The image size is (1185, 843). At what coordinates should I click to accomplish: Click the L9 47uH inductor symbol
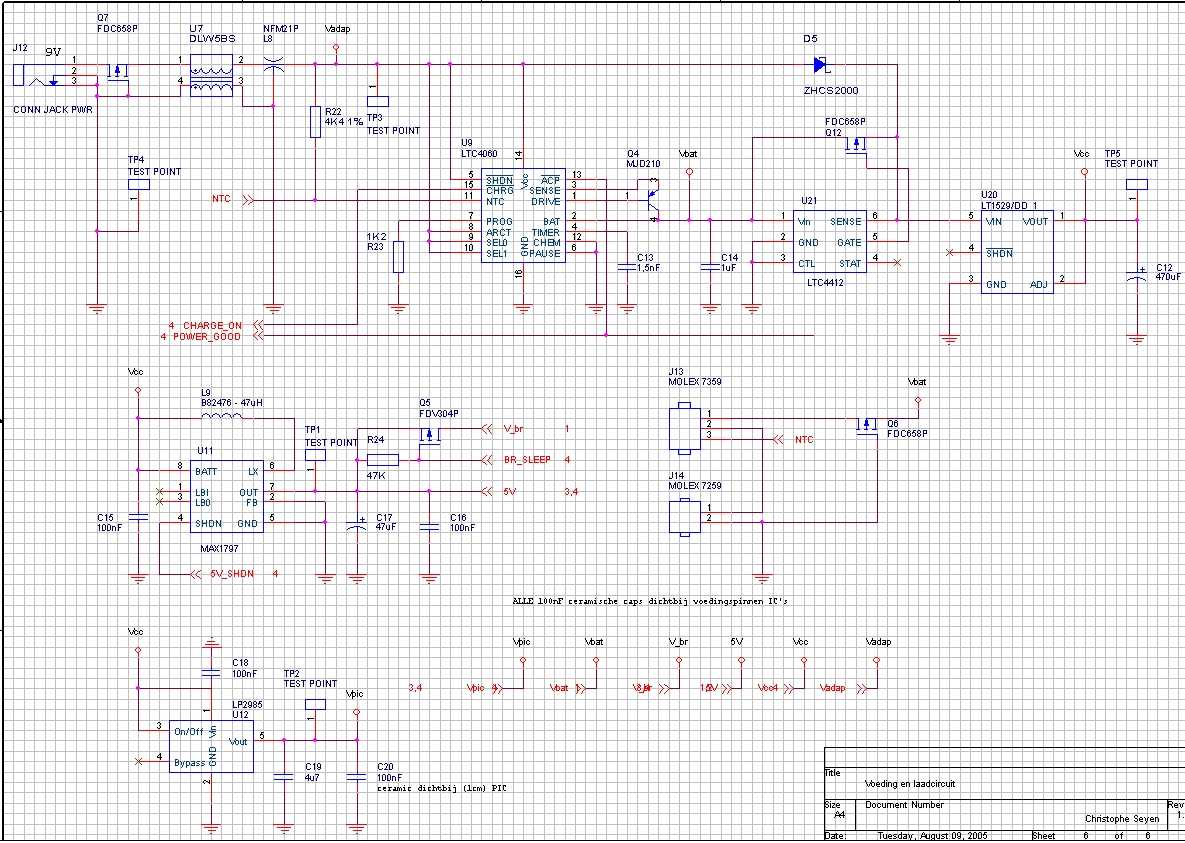(x=219, y=417)
